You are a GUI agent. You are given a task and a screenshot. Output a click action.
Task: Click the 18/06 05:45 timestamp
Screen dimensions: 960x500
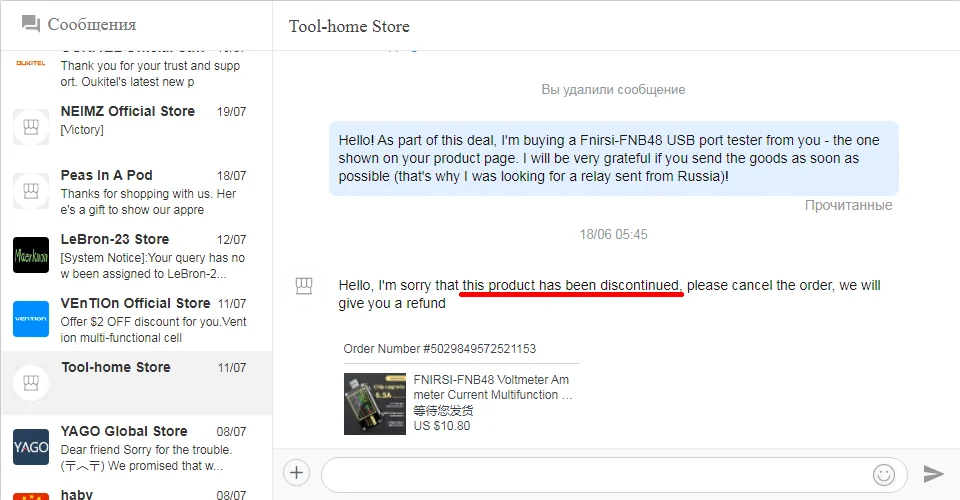[x=613, y=234]
